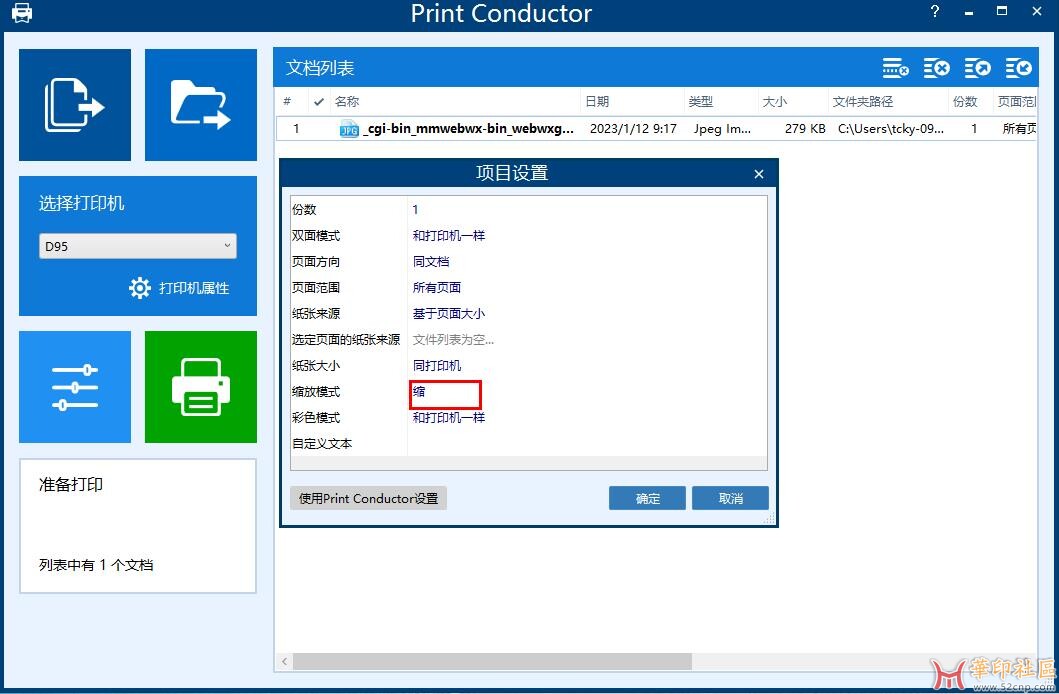
Task: Select the 页面范围 value 所有页面
Action: [587, 288]
